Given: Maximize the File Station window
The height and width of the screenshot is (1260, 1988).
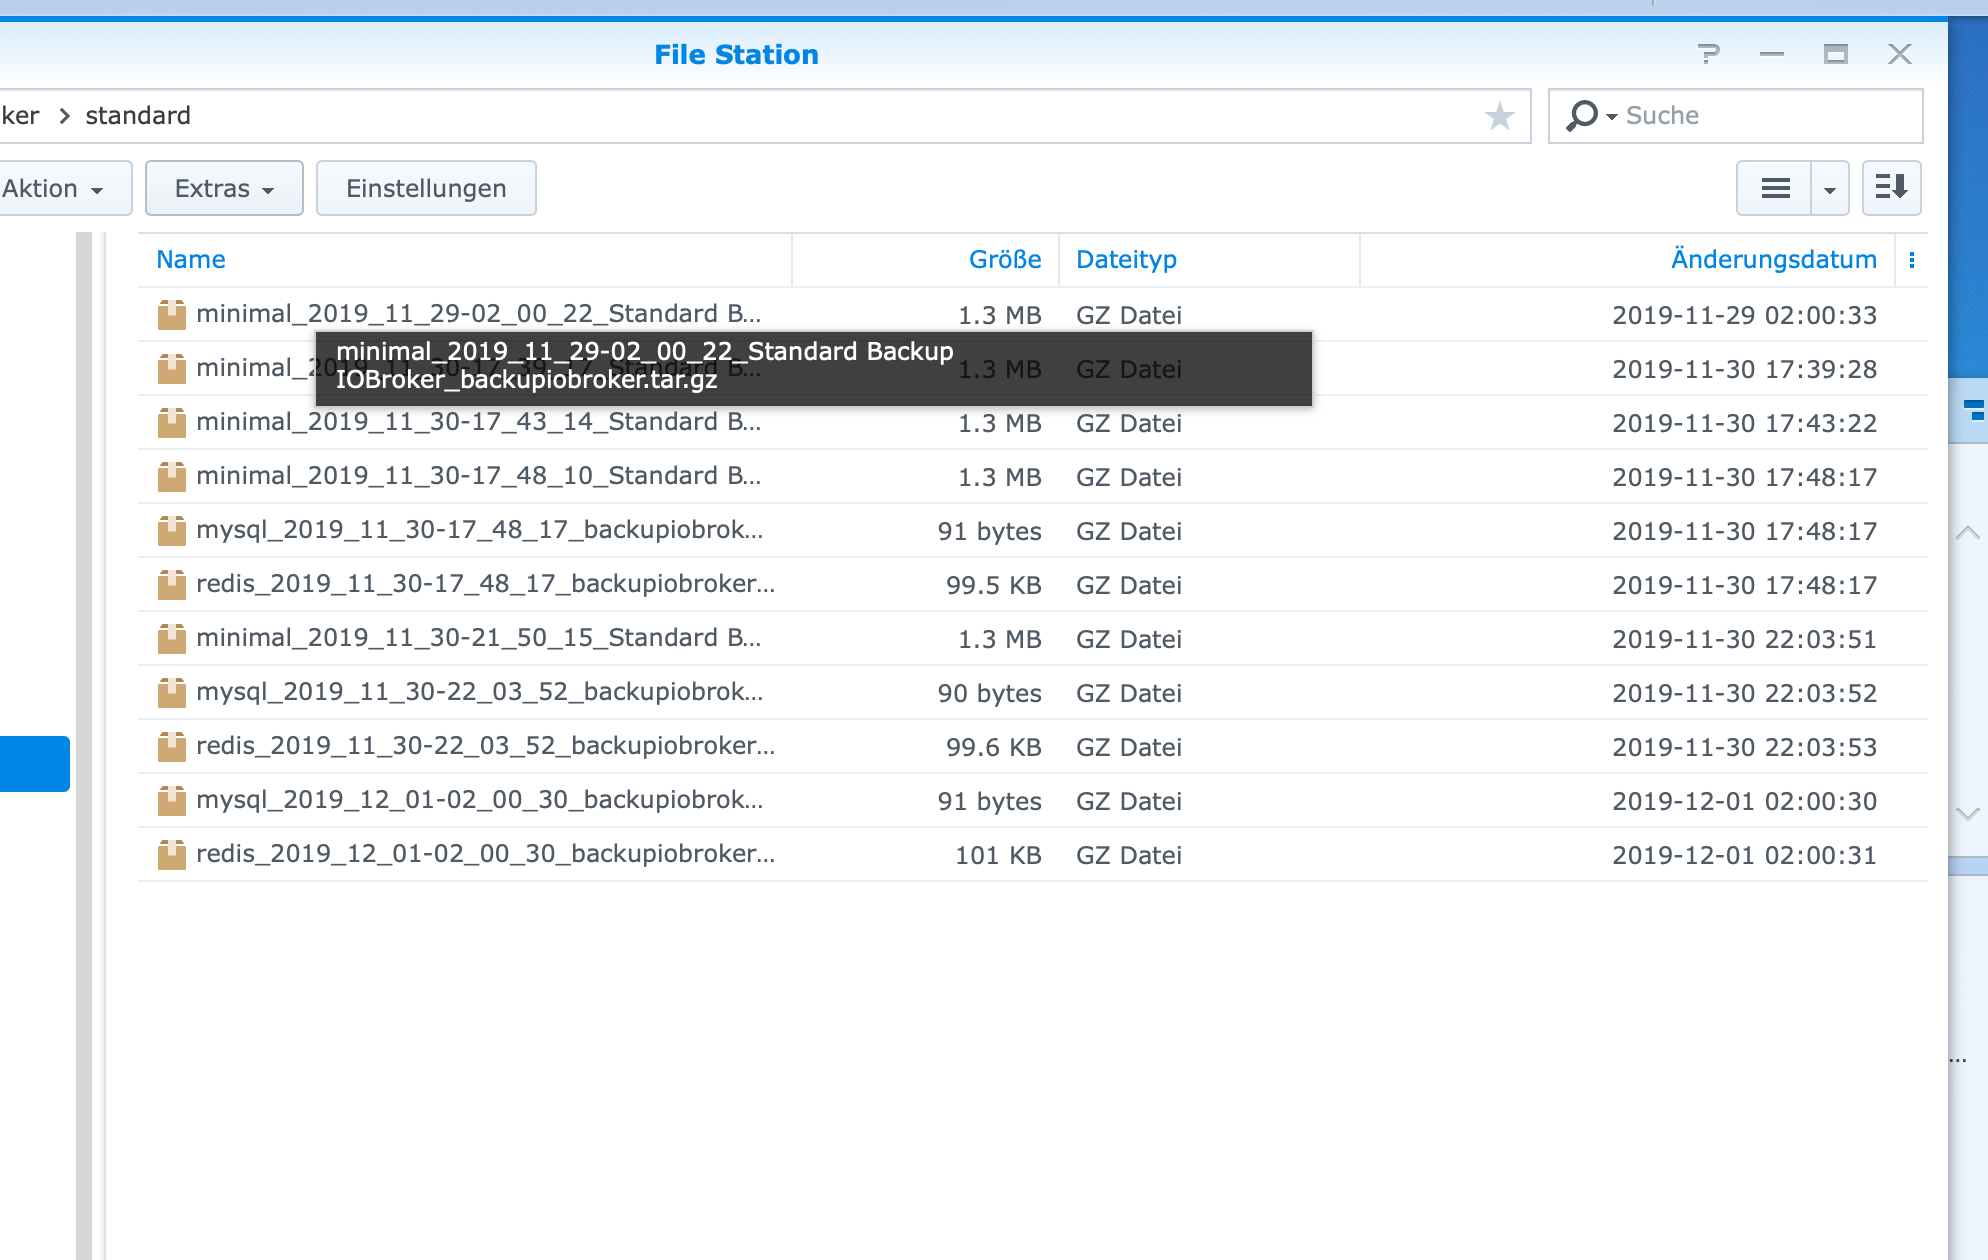Looking at the screenshot, I should (1835, 54).
